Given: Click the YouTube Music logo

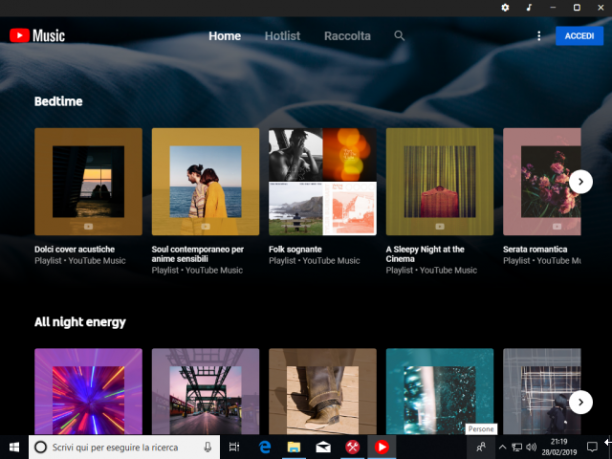Looking at the screenshot, I should [x=37, y=36].
